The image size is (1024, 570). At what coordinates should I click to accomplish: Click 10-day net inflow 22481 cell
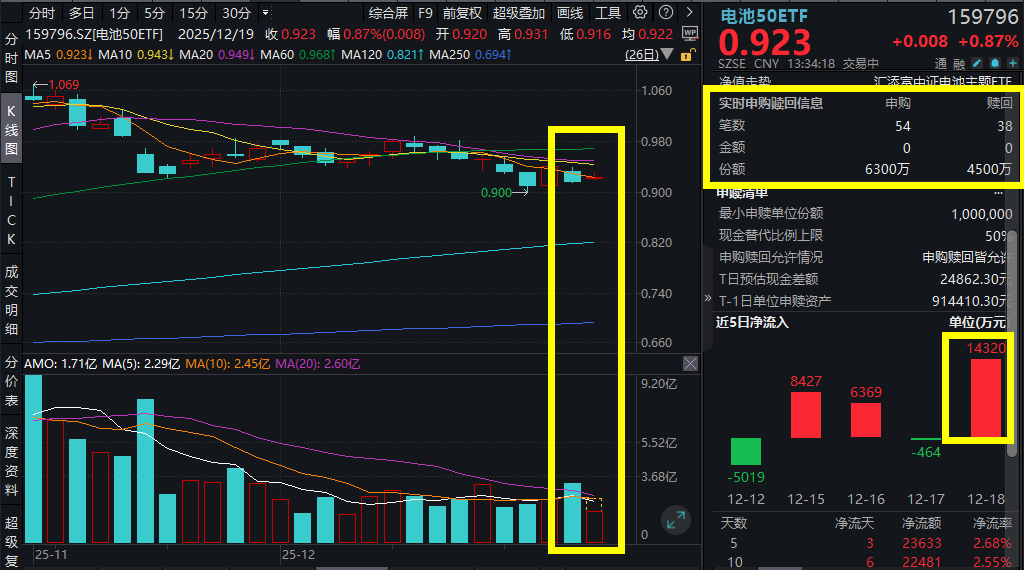921,562
